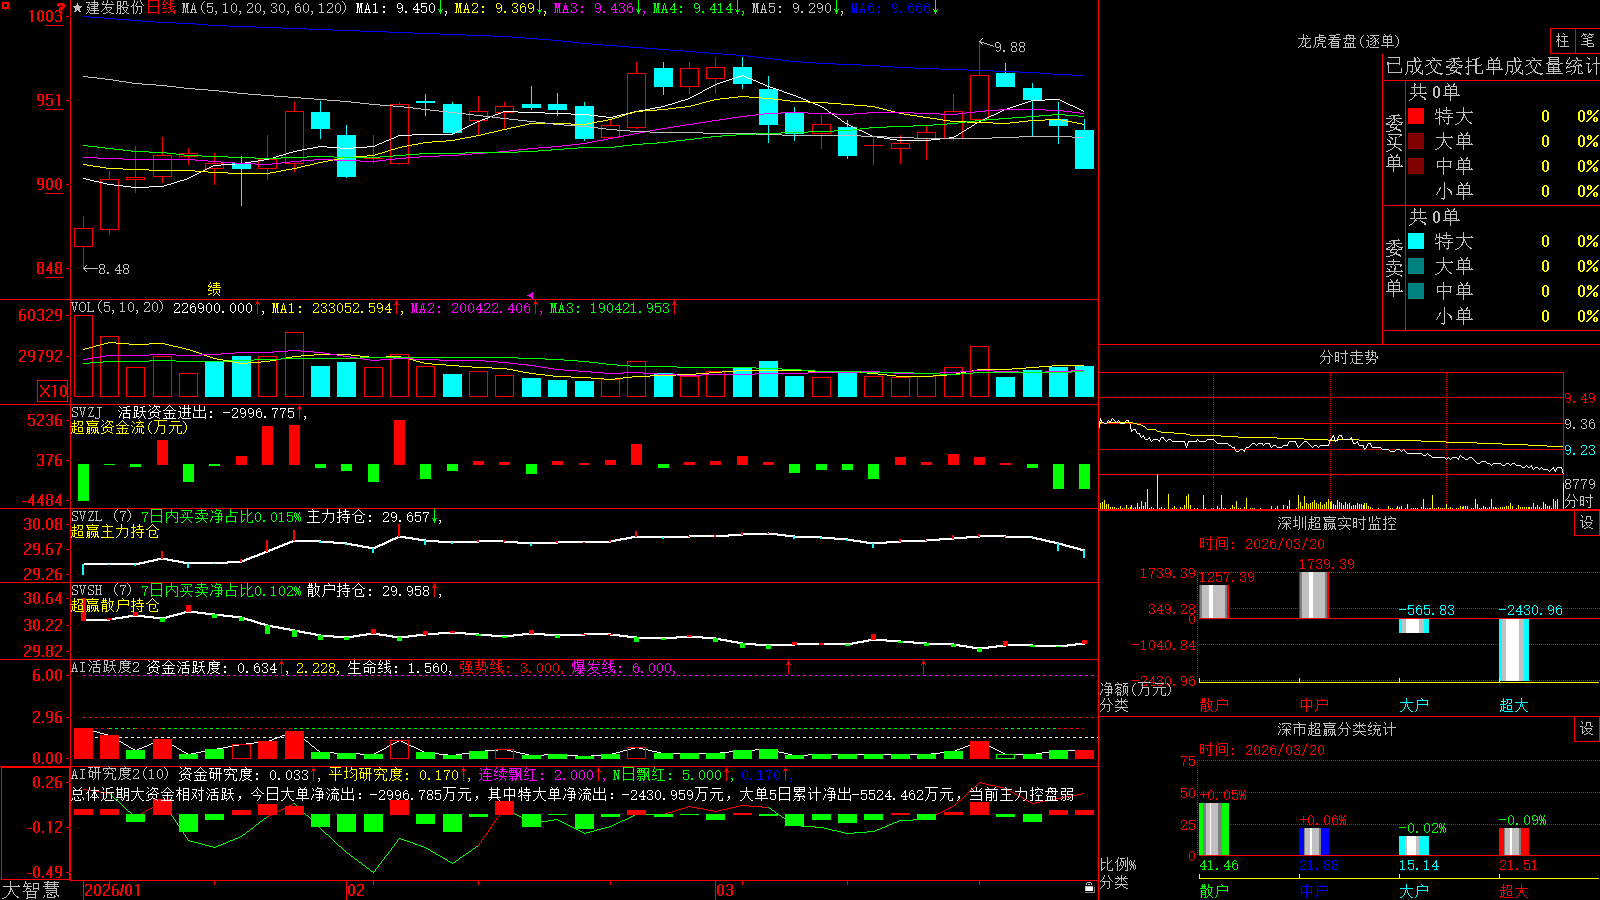Click the red square icon at top-left corner
This screenshot has width=1600, height=900.
click(x=4, y=6)
